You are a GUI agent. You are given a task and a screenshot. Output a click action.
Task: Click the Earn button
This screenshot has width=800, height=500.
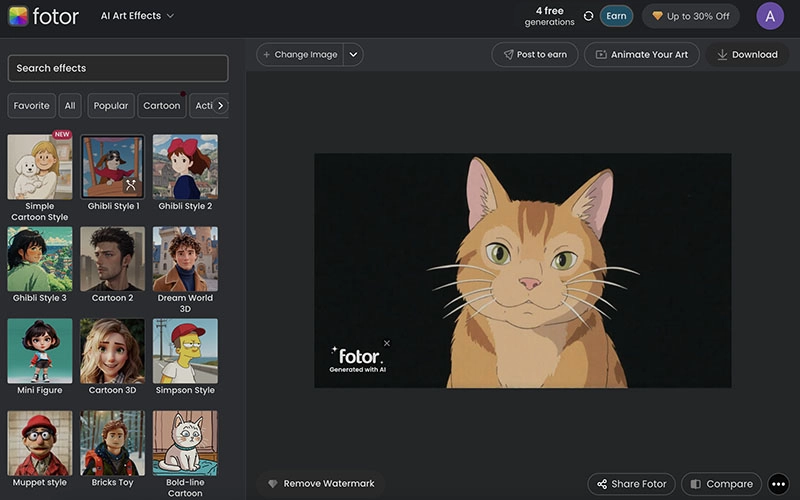click(616, 16)
